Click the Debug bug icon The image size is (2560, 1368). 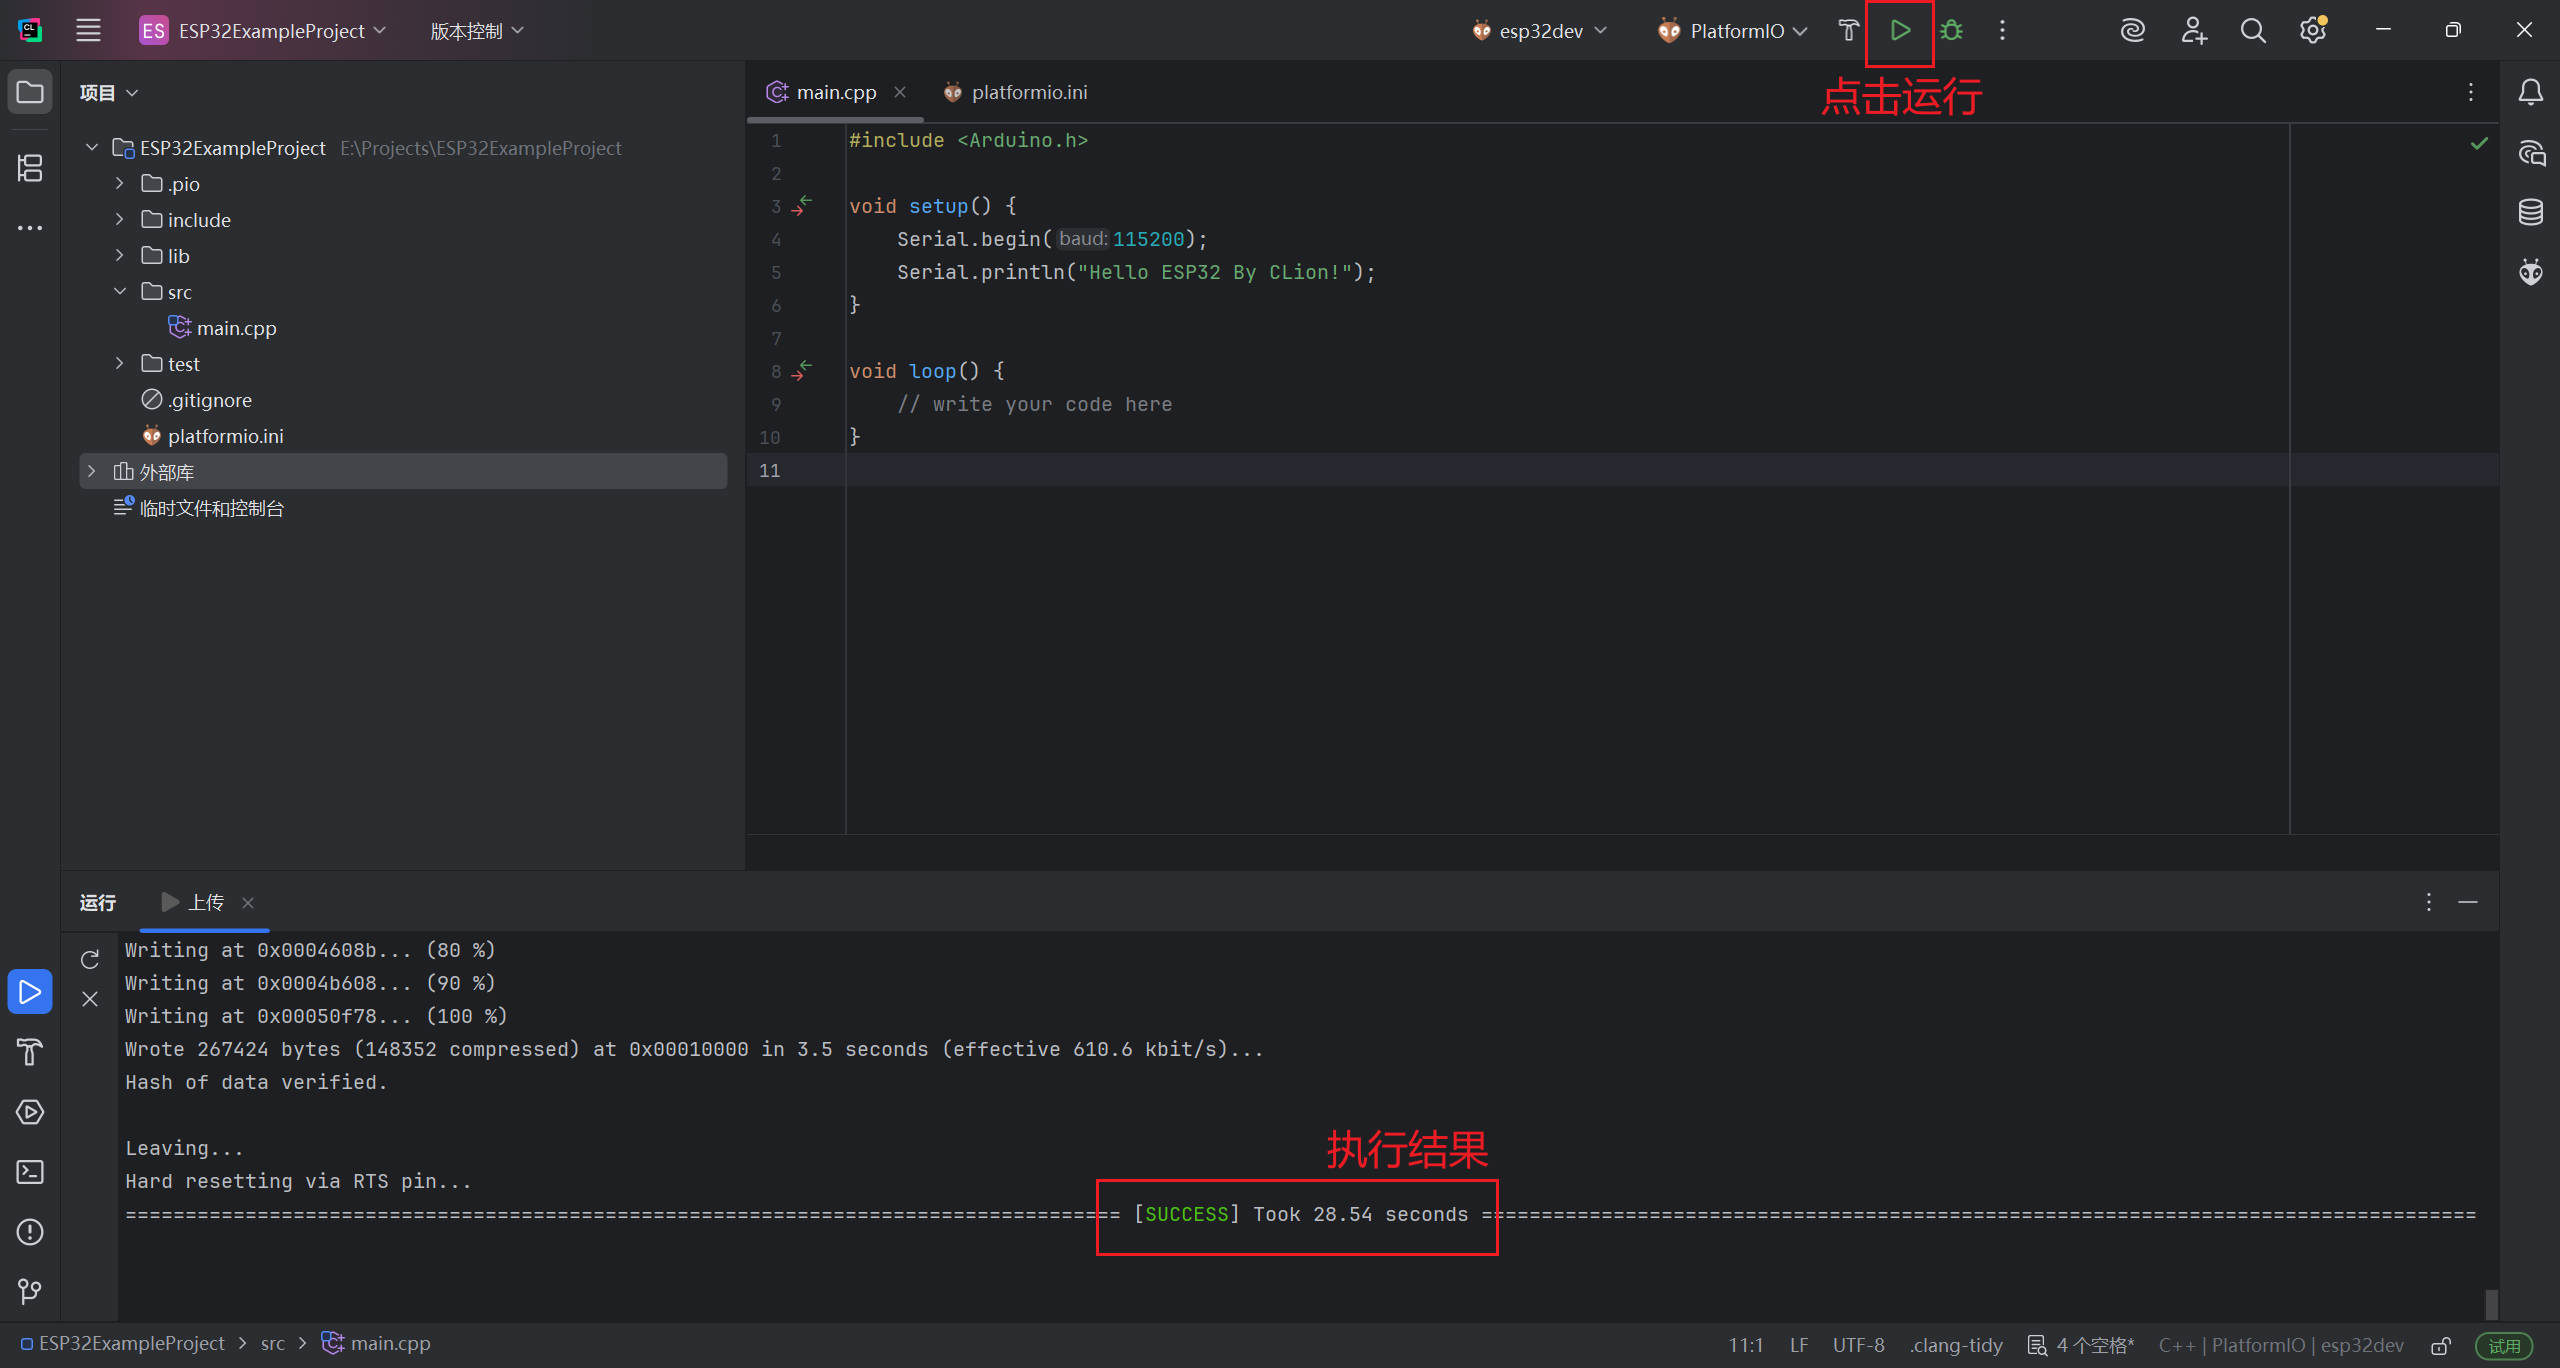click(1951, 31)
